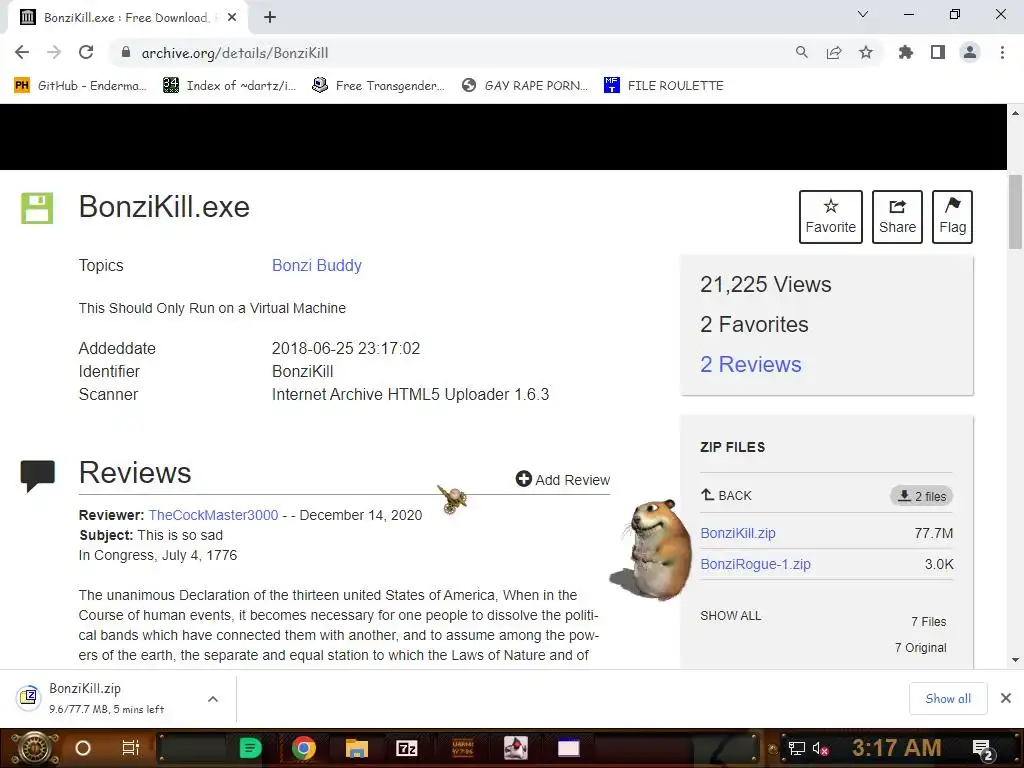This screenshot has height=768, width=1024.
Task: Click Chrome icon in taskbar
Action: [304, 748]
